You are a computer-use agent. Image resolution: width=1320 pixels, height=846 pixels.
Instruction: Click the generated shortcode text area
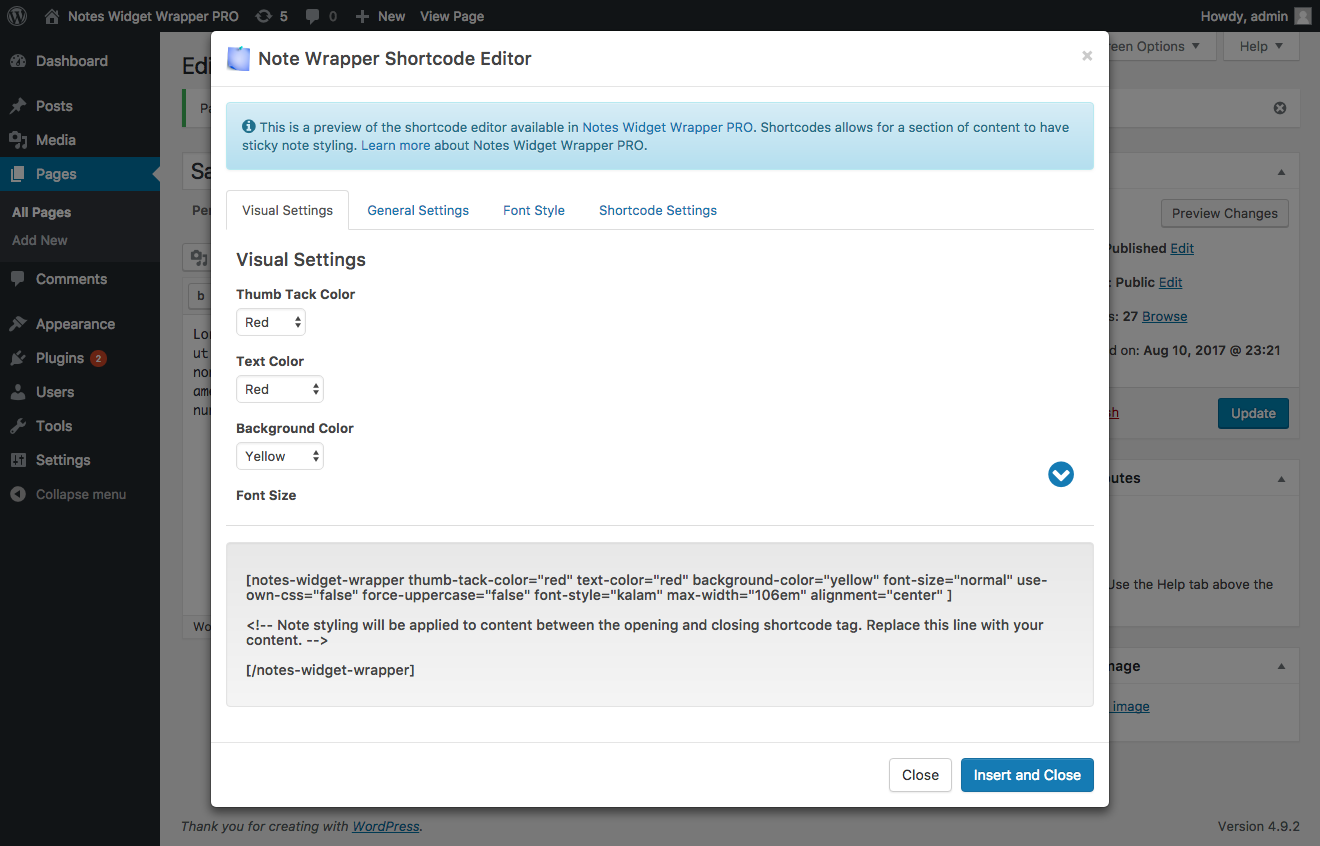(660, 624)
